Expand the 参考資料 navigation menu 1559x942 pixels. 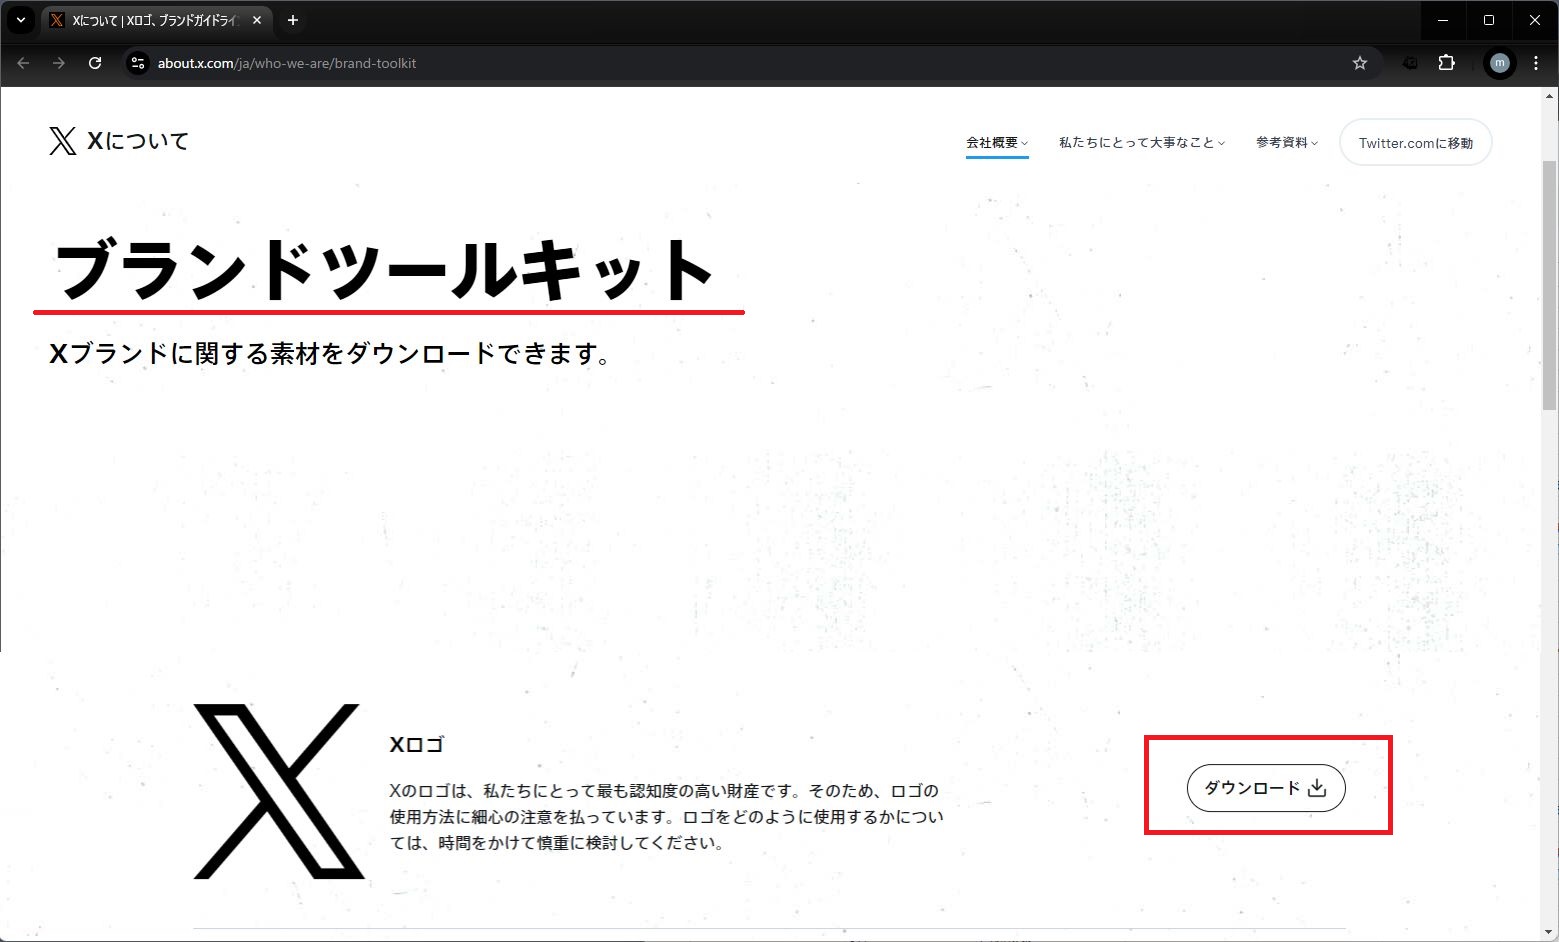(1287, 143)
